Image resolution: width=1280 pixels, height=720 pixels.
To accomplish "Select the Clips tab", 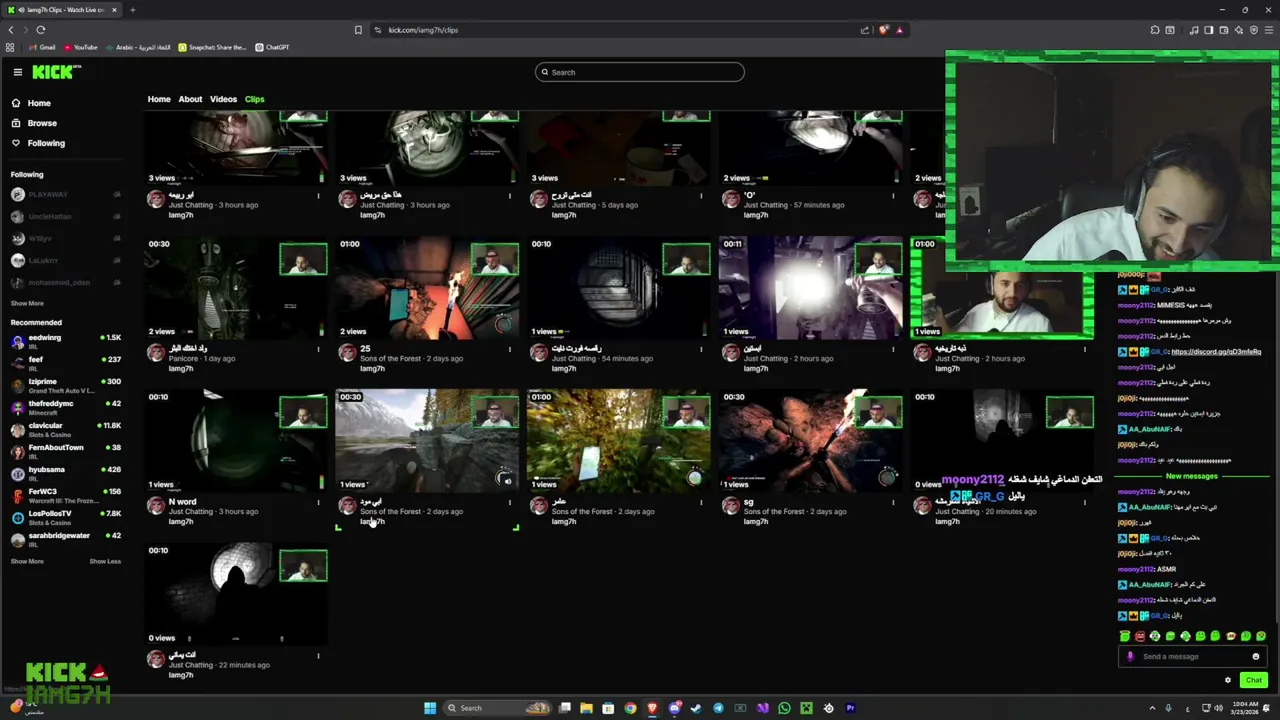I will pyautogui.click(x=255, y=99).
